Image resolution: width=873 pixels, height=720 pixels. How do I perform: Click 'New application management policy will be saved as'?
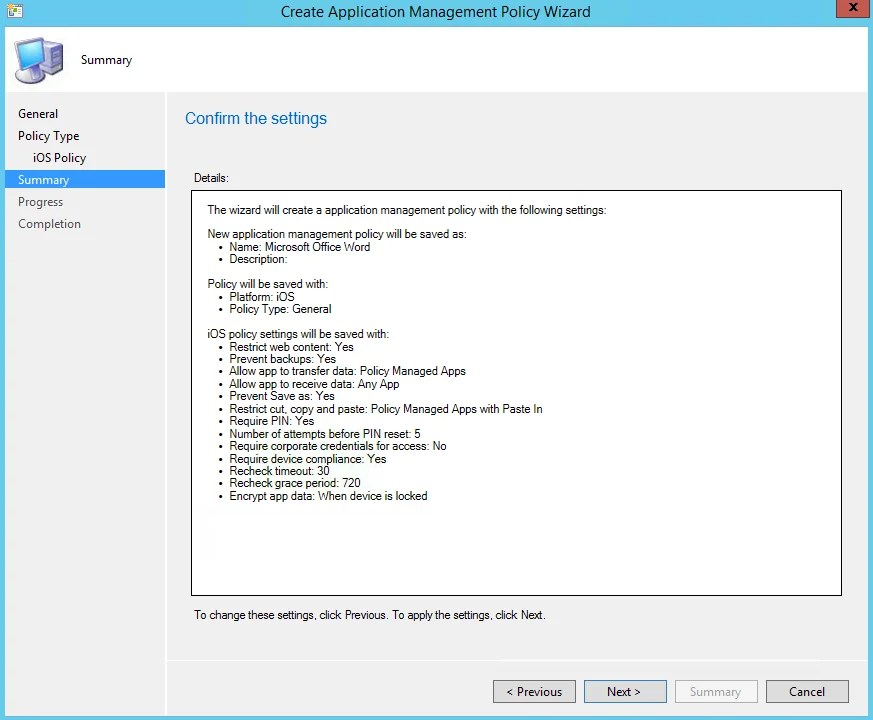point(337,234)
